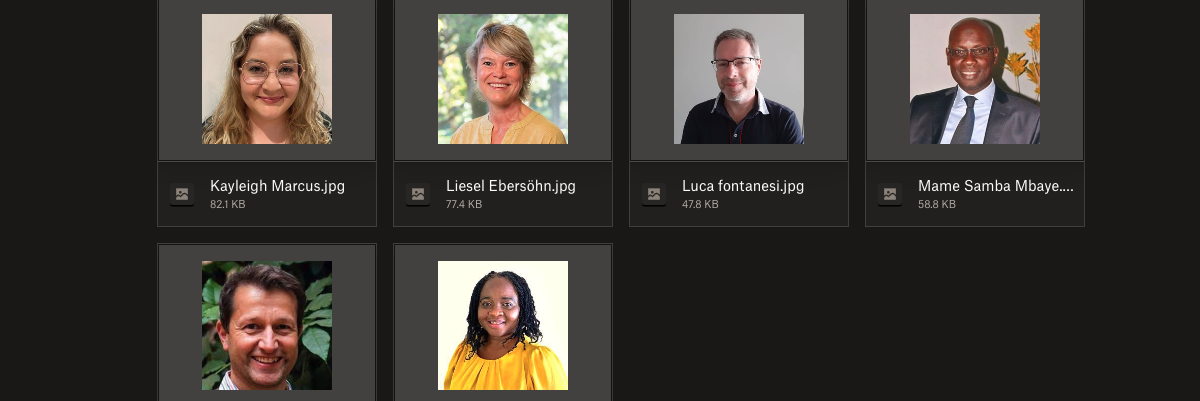The width and height of the screenshot is (1200, 401).
Task: Open the Kayleigh Marcus photo thumbnail
Action: [x=267, y=79]
